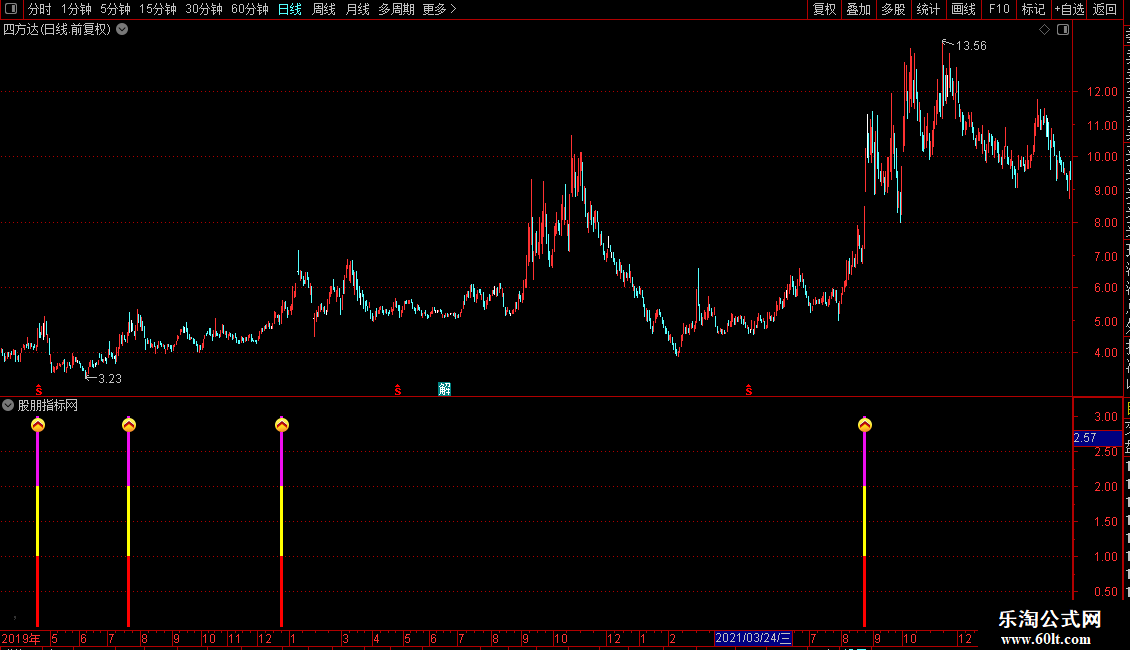Viewport: 1130px width, 650px height.
Task: Click the diamond icon above the chart
Action: 1044,30
